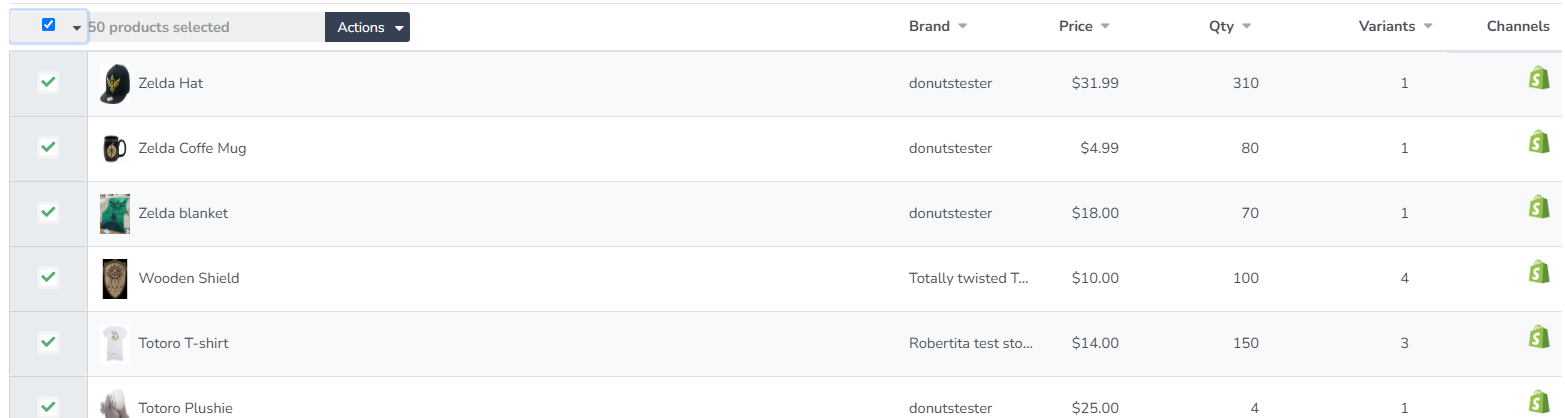Click Shopify icon in Zelda Coffe Mug row

point(1539,144)
